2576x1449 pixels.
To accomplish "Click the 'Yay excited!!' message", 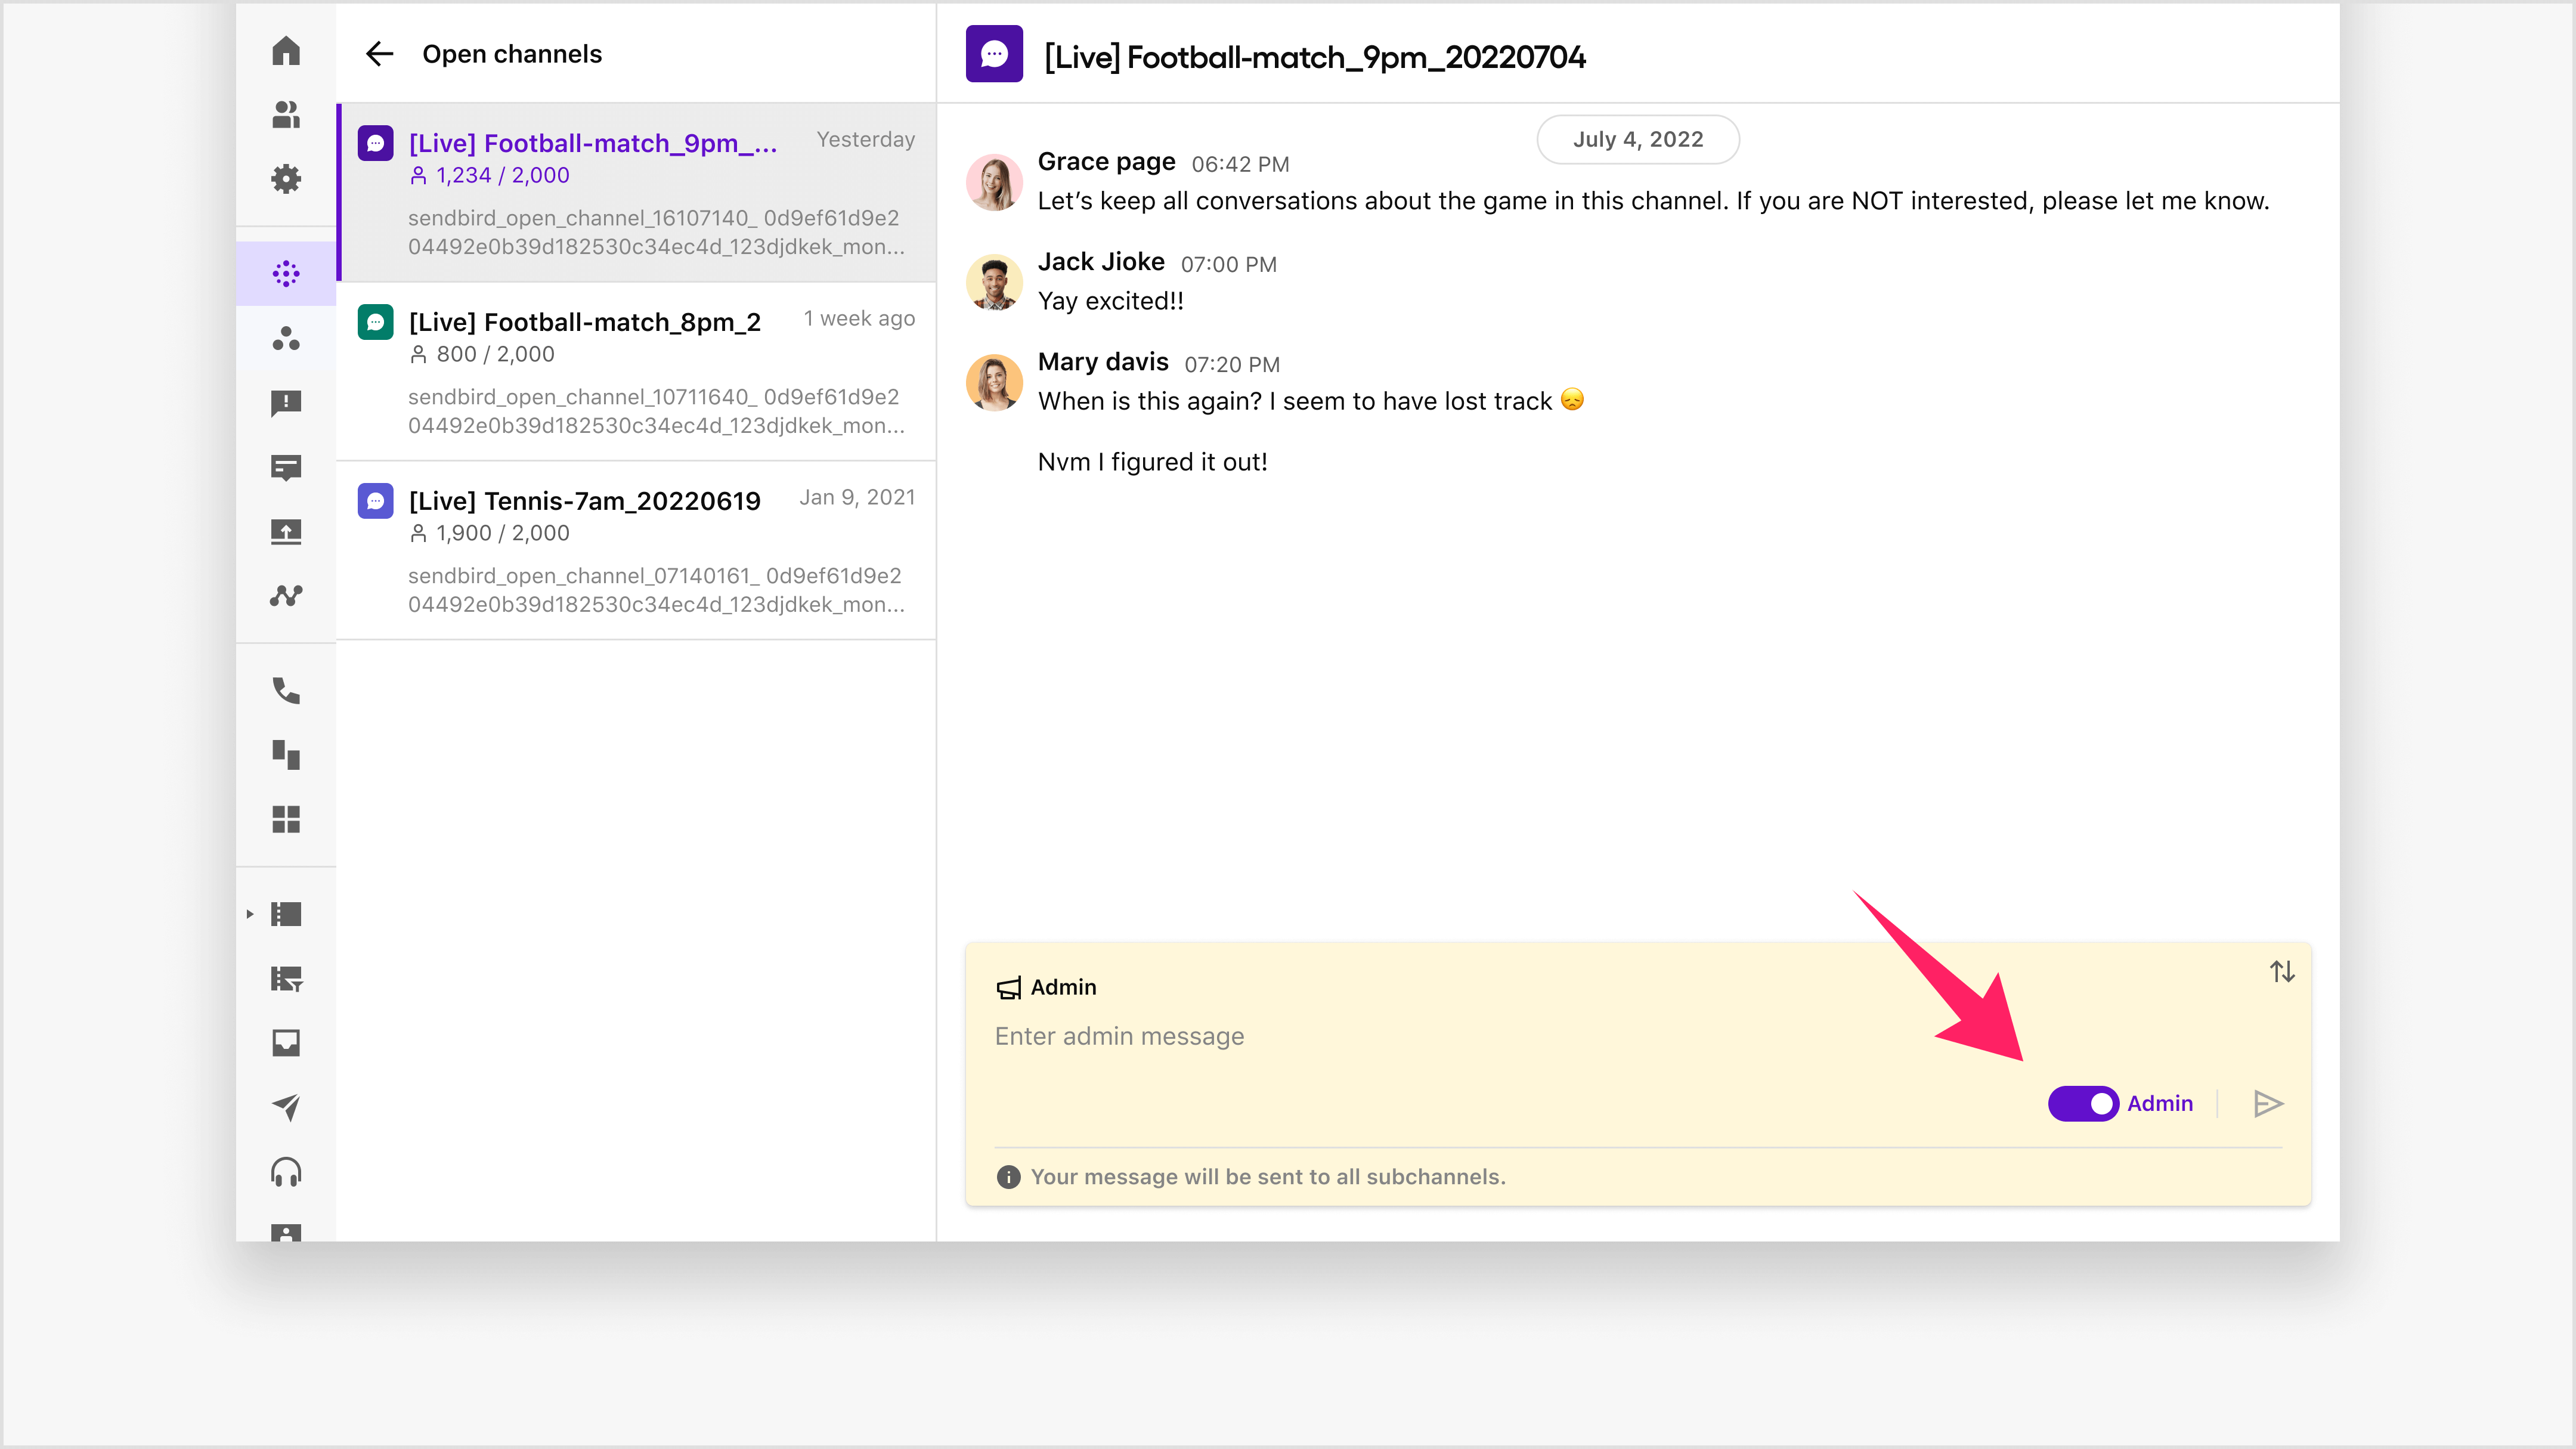I will 1111,301.
